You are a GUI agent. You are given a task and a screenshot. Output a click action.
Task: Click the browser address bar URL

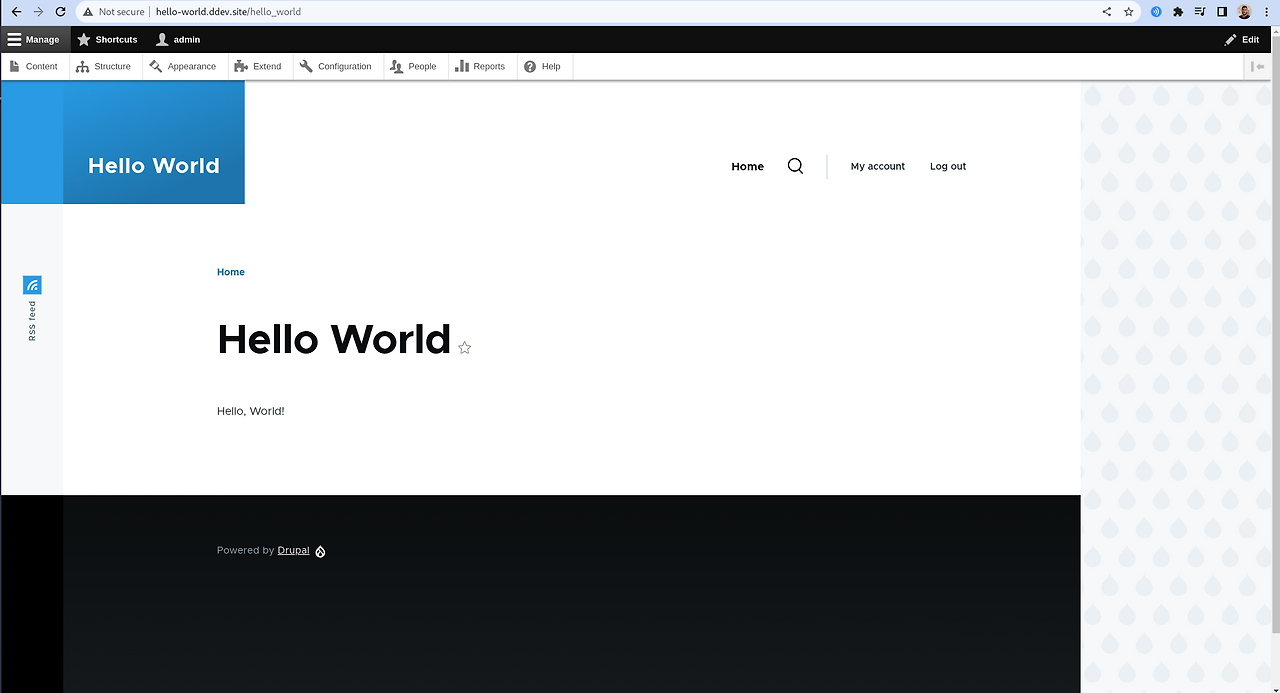click(x=228, y=12)
